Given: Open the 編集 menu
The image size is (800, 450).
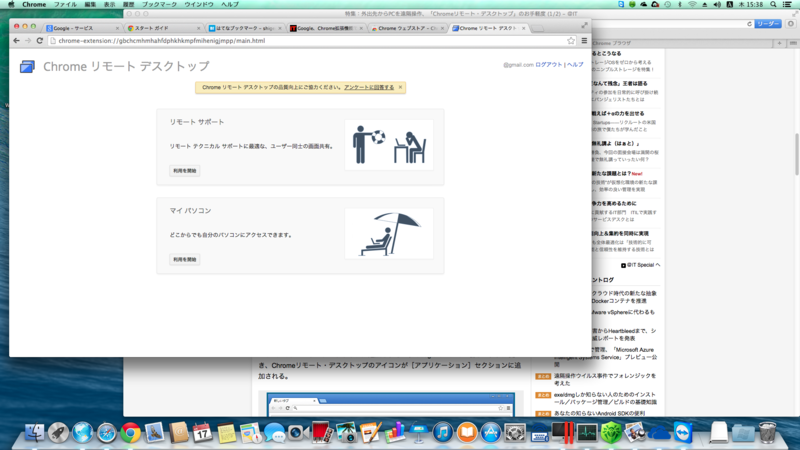Looking at the screenshot, I should pyautogui.click(x=90, y=4).
